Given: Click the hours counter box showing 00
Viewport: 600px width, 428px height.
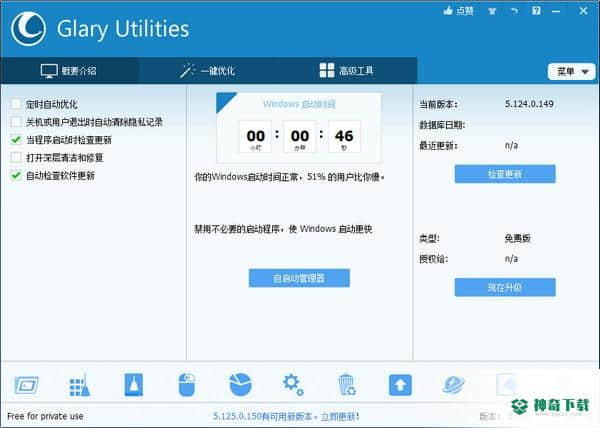Looking at the screenshot, I should pyautogui.click(x=255, y=137).
